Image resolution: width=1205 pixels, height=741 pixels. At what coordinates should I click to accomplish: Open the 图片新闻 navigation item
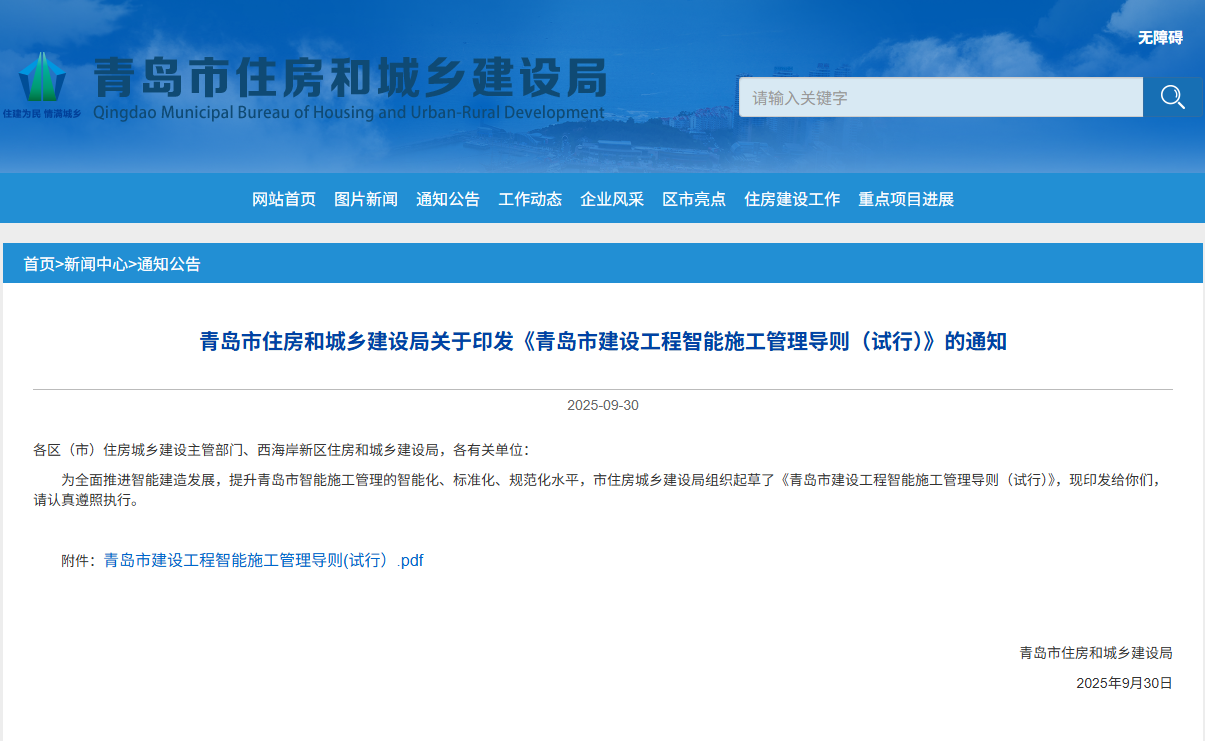[366, 199]
